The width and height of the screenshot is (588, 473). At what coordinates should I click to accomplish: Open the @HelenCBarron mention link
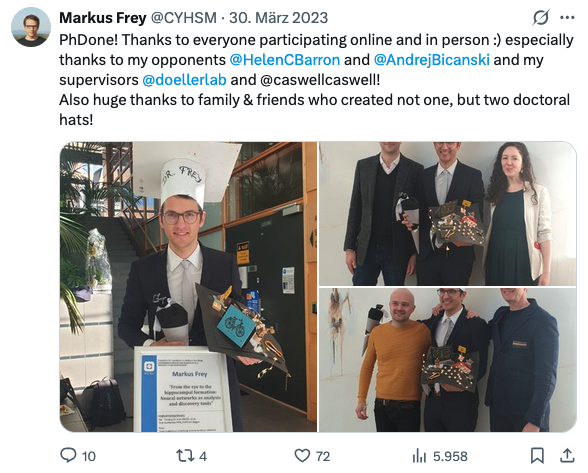(285, 60)
